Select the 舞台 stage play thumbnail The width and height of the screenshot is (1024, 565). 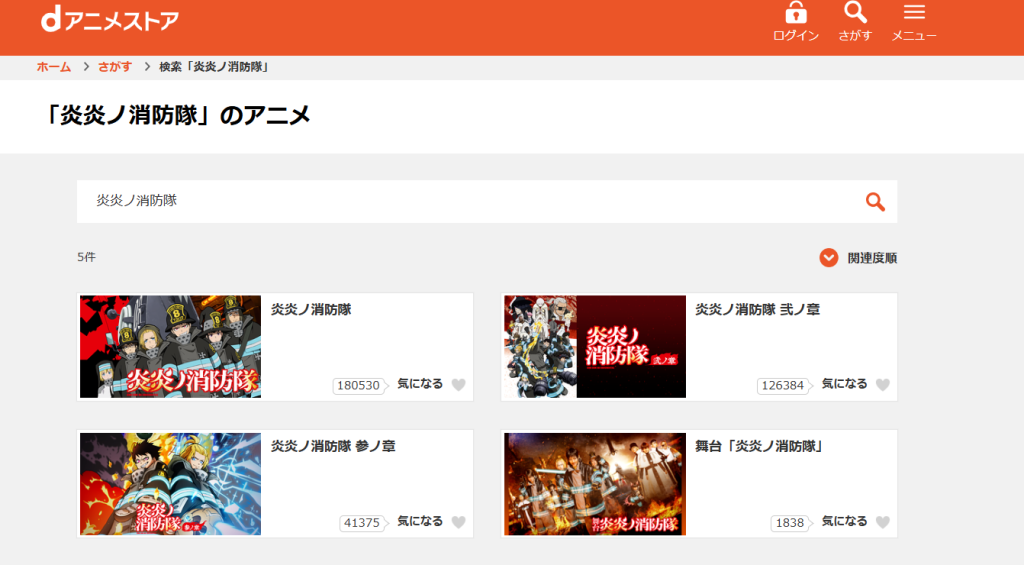click(x=595, y=484)
